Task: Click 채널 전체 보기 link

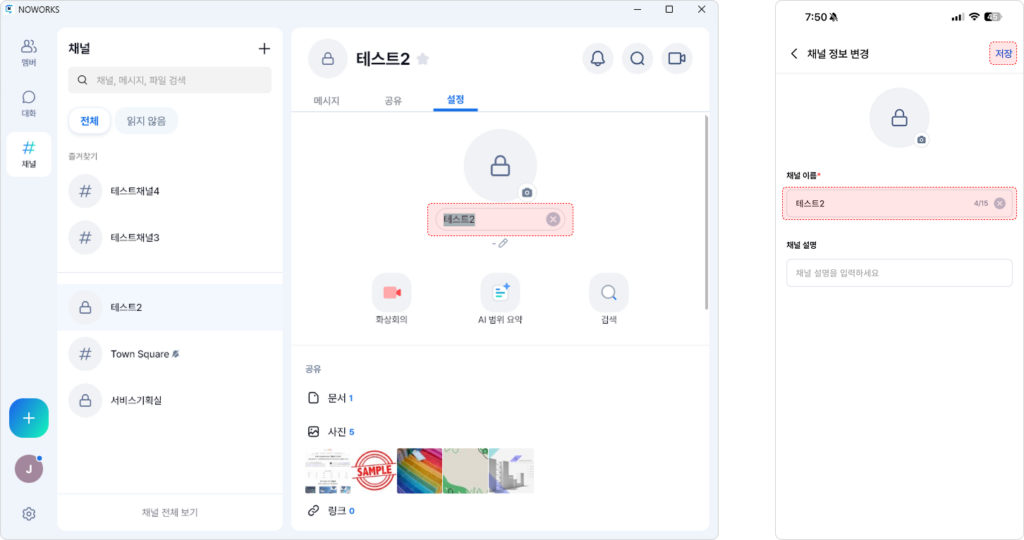Action: coord(170,513)
